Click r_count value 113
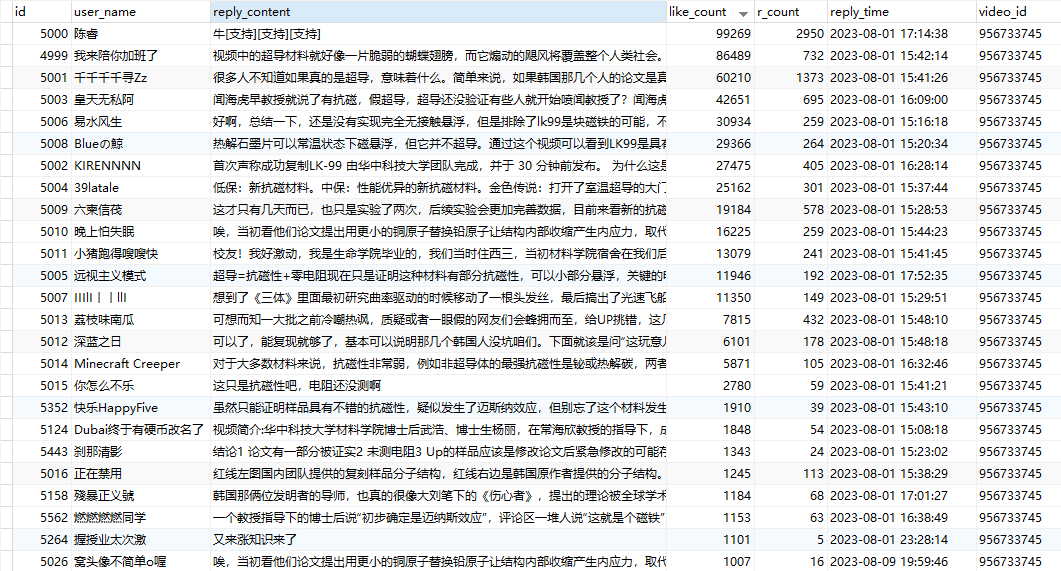Screen dimensions: 1061x571 pos(813,474)
